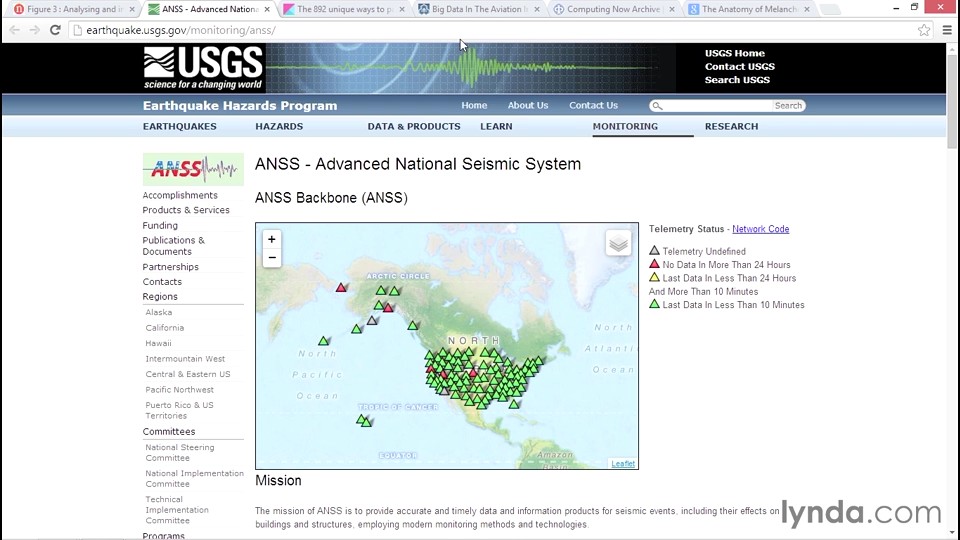Open the Network Code link

pyautogui.click(x=760, y=229)
